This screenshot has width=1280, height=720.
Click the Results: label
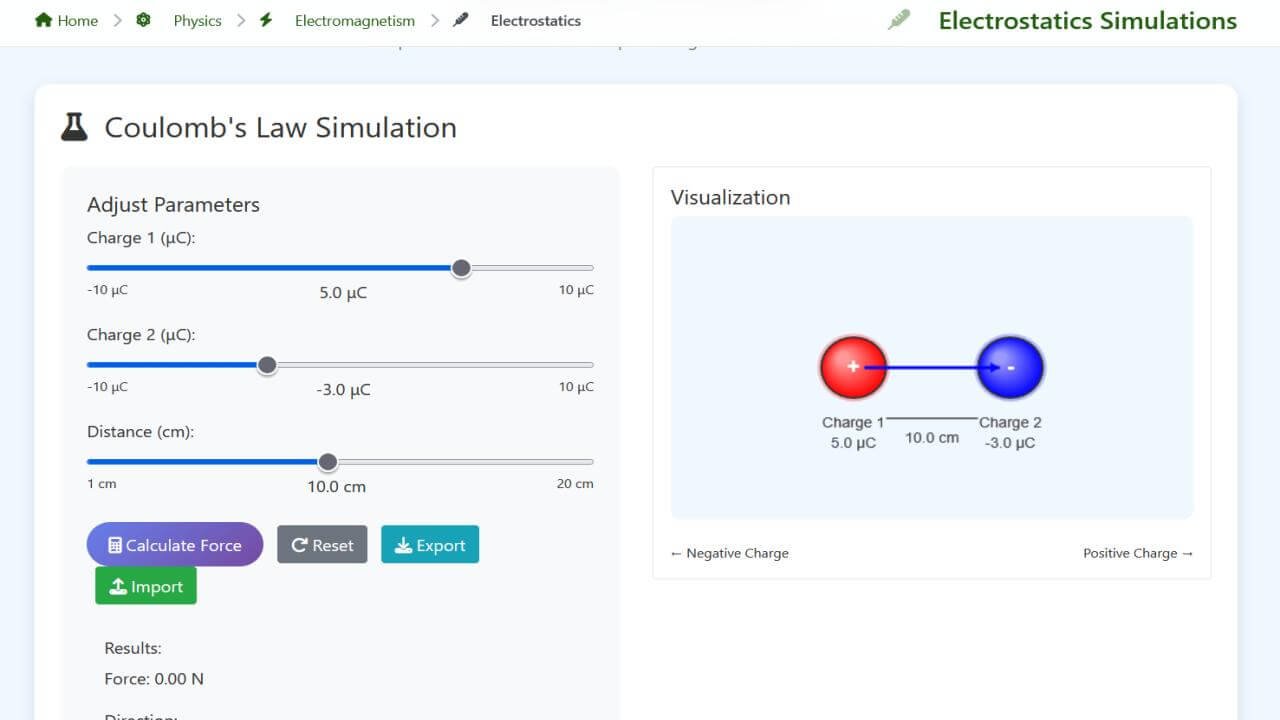[133, 648]
